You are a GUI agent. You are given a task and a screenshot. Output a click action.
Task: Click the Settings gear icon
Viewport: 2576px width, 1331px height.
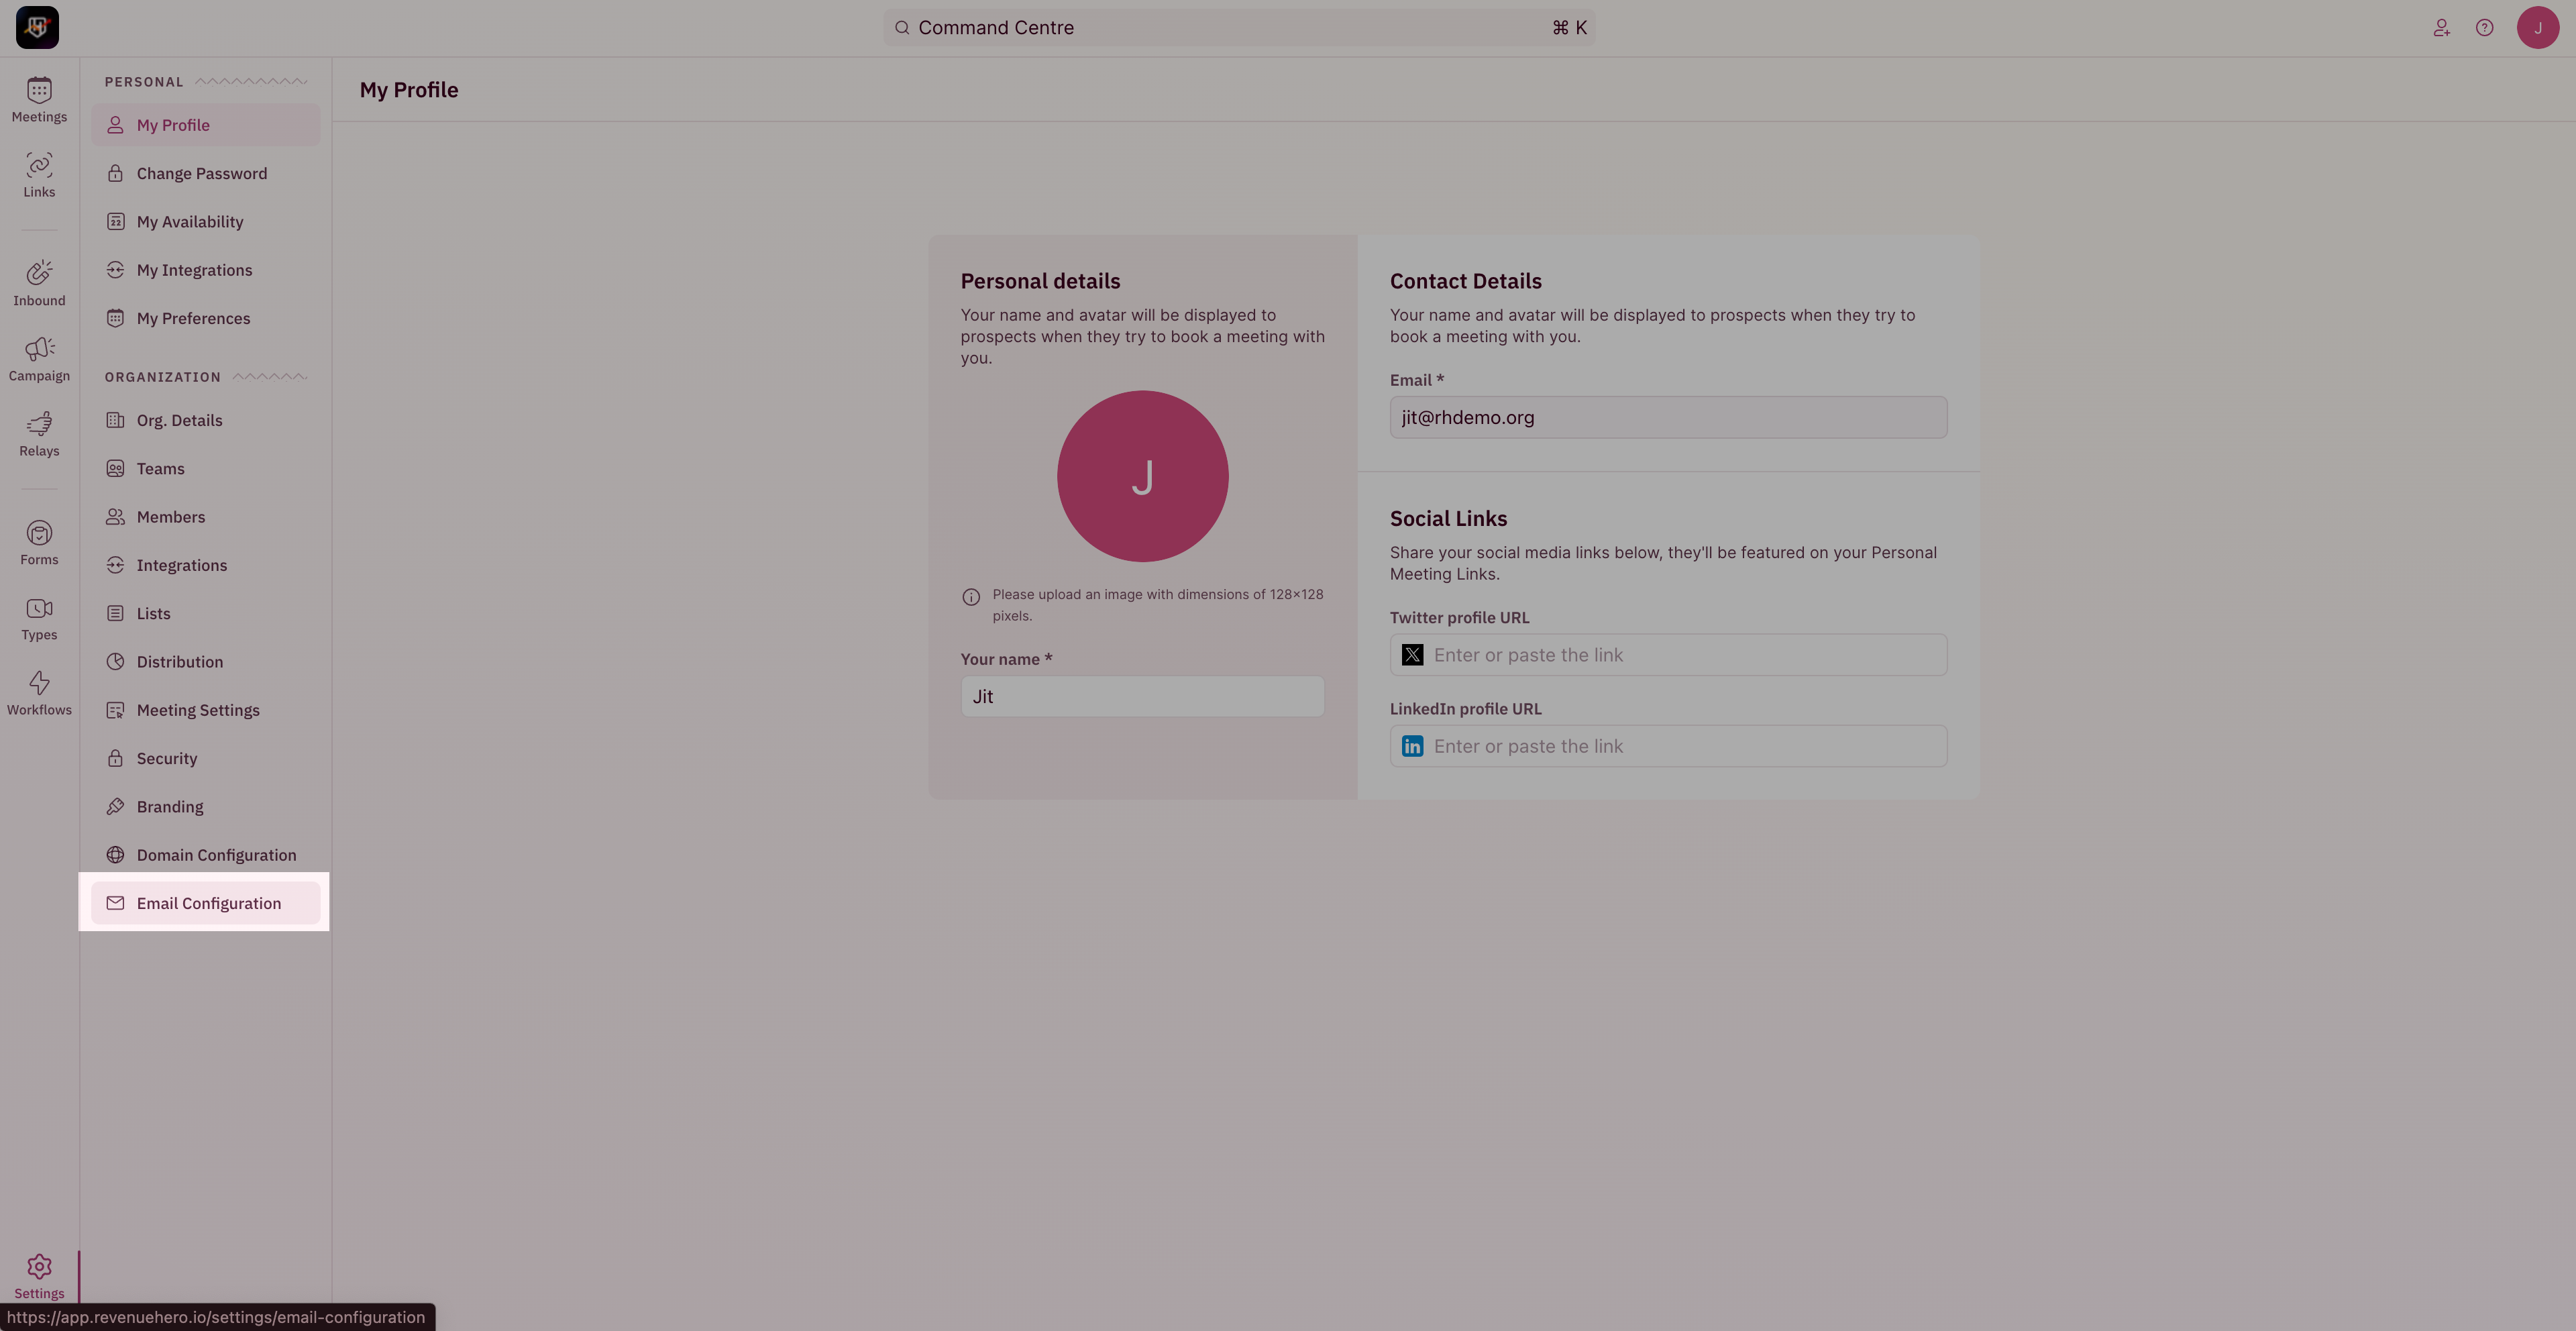click(39, 1267)
